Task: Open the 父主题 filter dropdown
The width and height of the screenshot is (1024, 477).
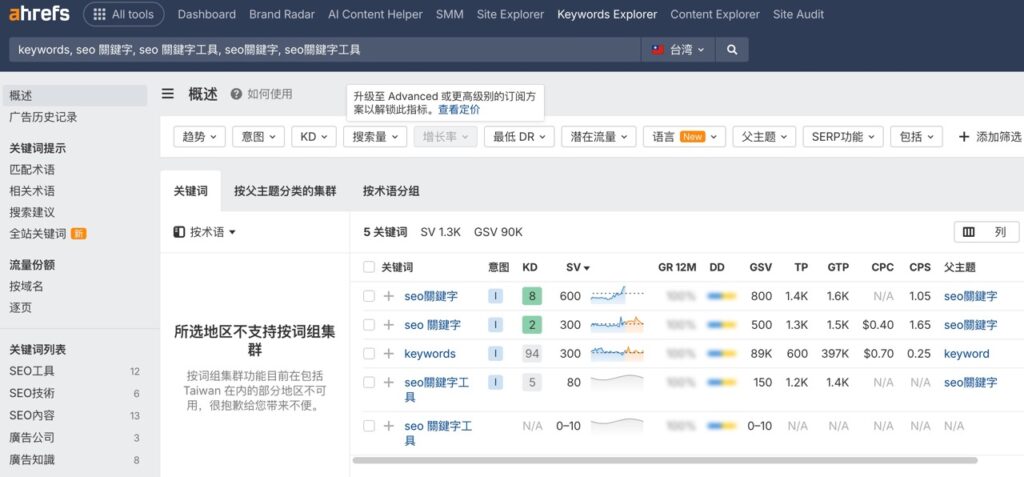Action: [764, 137]
